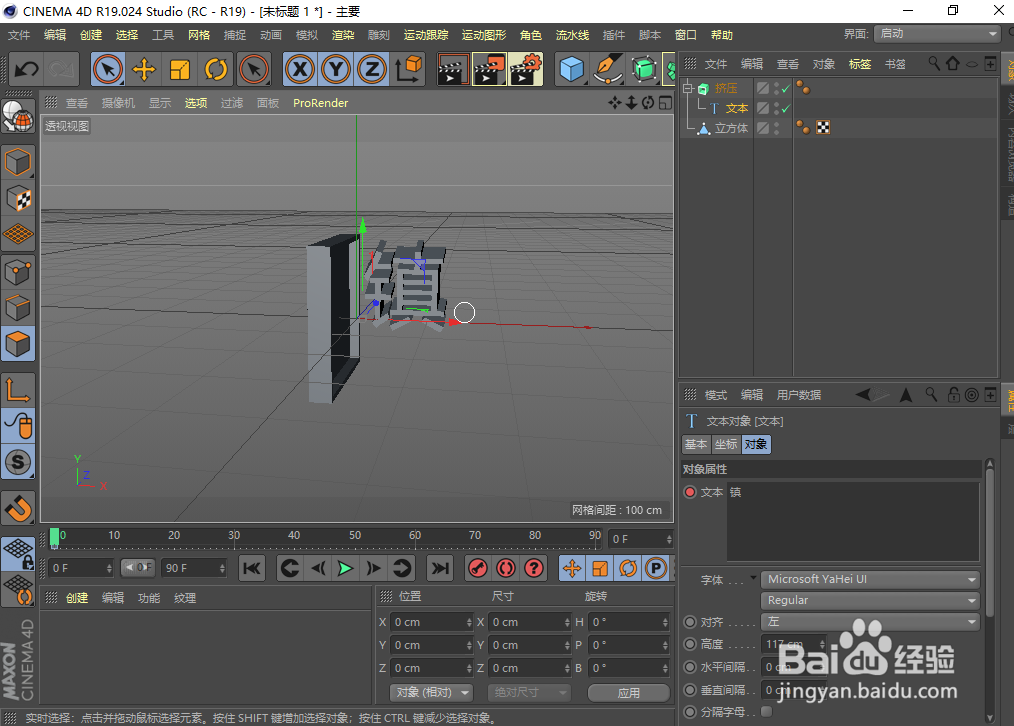
Task: Select Edges mode in left sidebar
Action: click(x=18, y=308)
